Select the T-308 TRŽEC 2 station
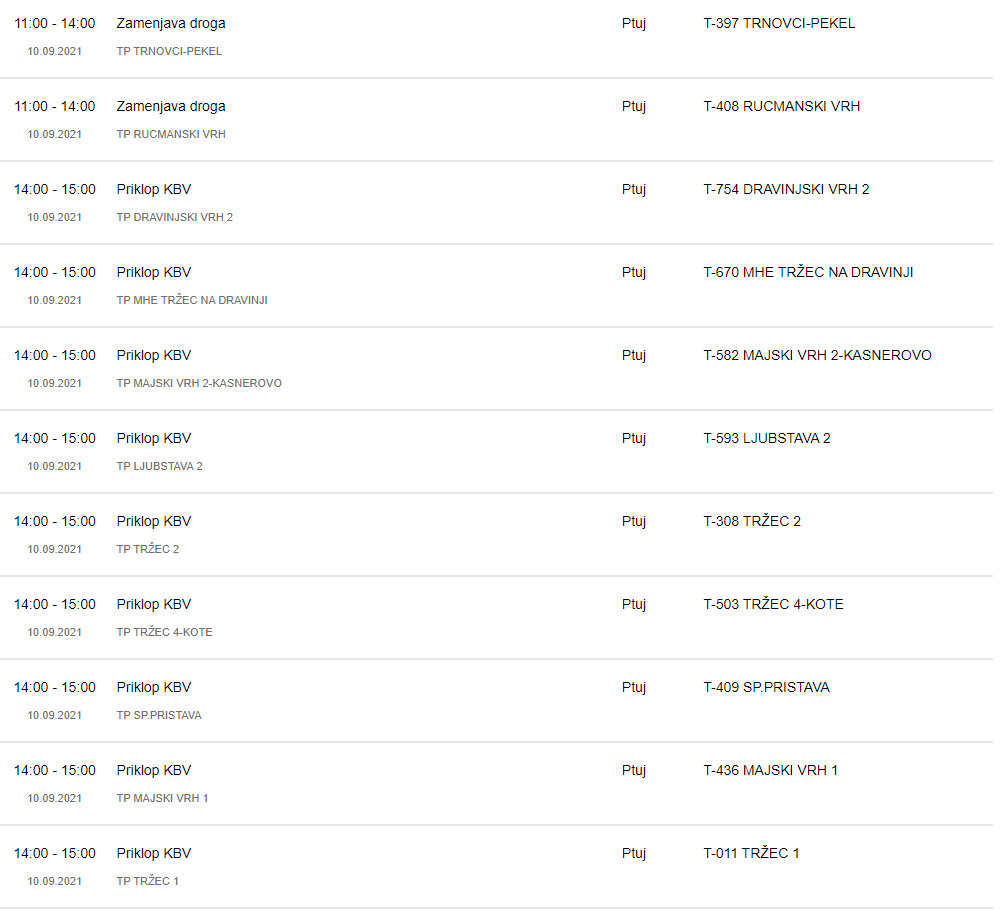 click(x=752, y=521)
